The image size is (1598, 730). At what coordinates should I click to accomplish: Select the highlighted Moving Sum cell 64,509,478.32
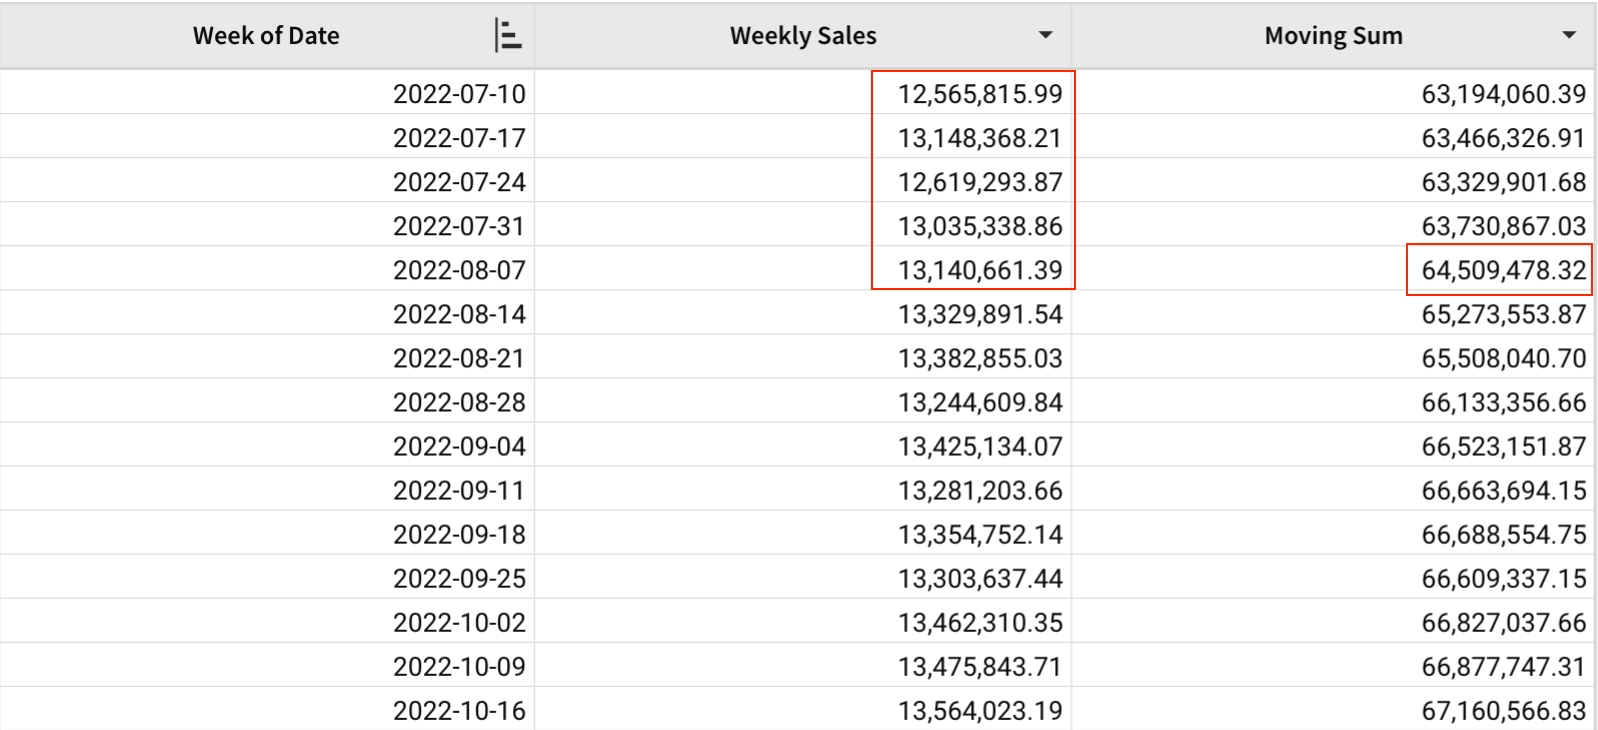click(1503, 270)
